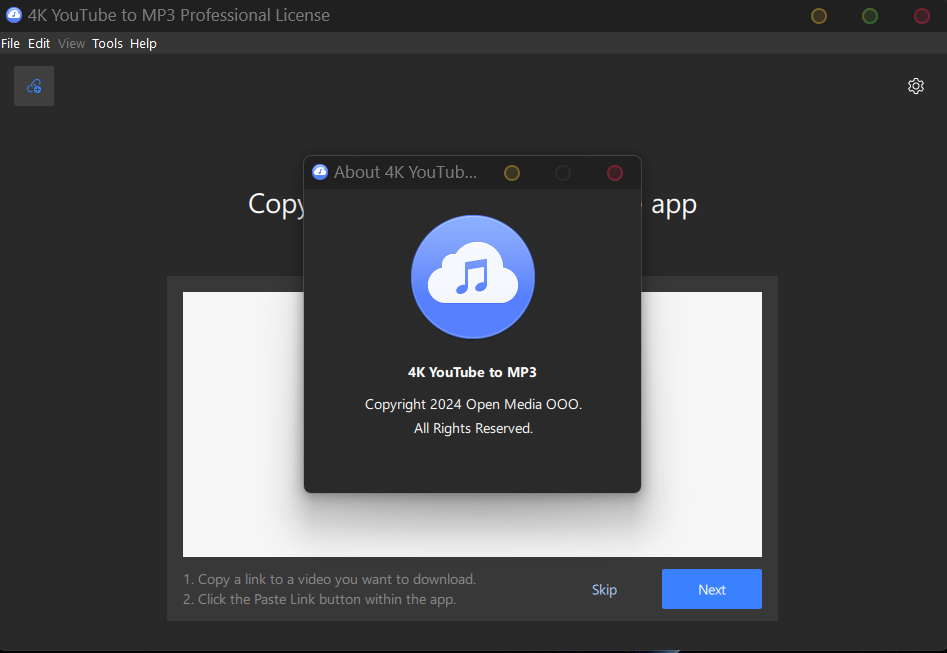The image size is (947, 653).
Task: Maximize the main window with green button
Action: tap(870, 16)
